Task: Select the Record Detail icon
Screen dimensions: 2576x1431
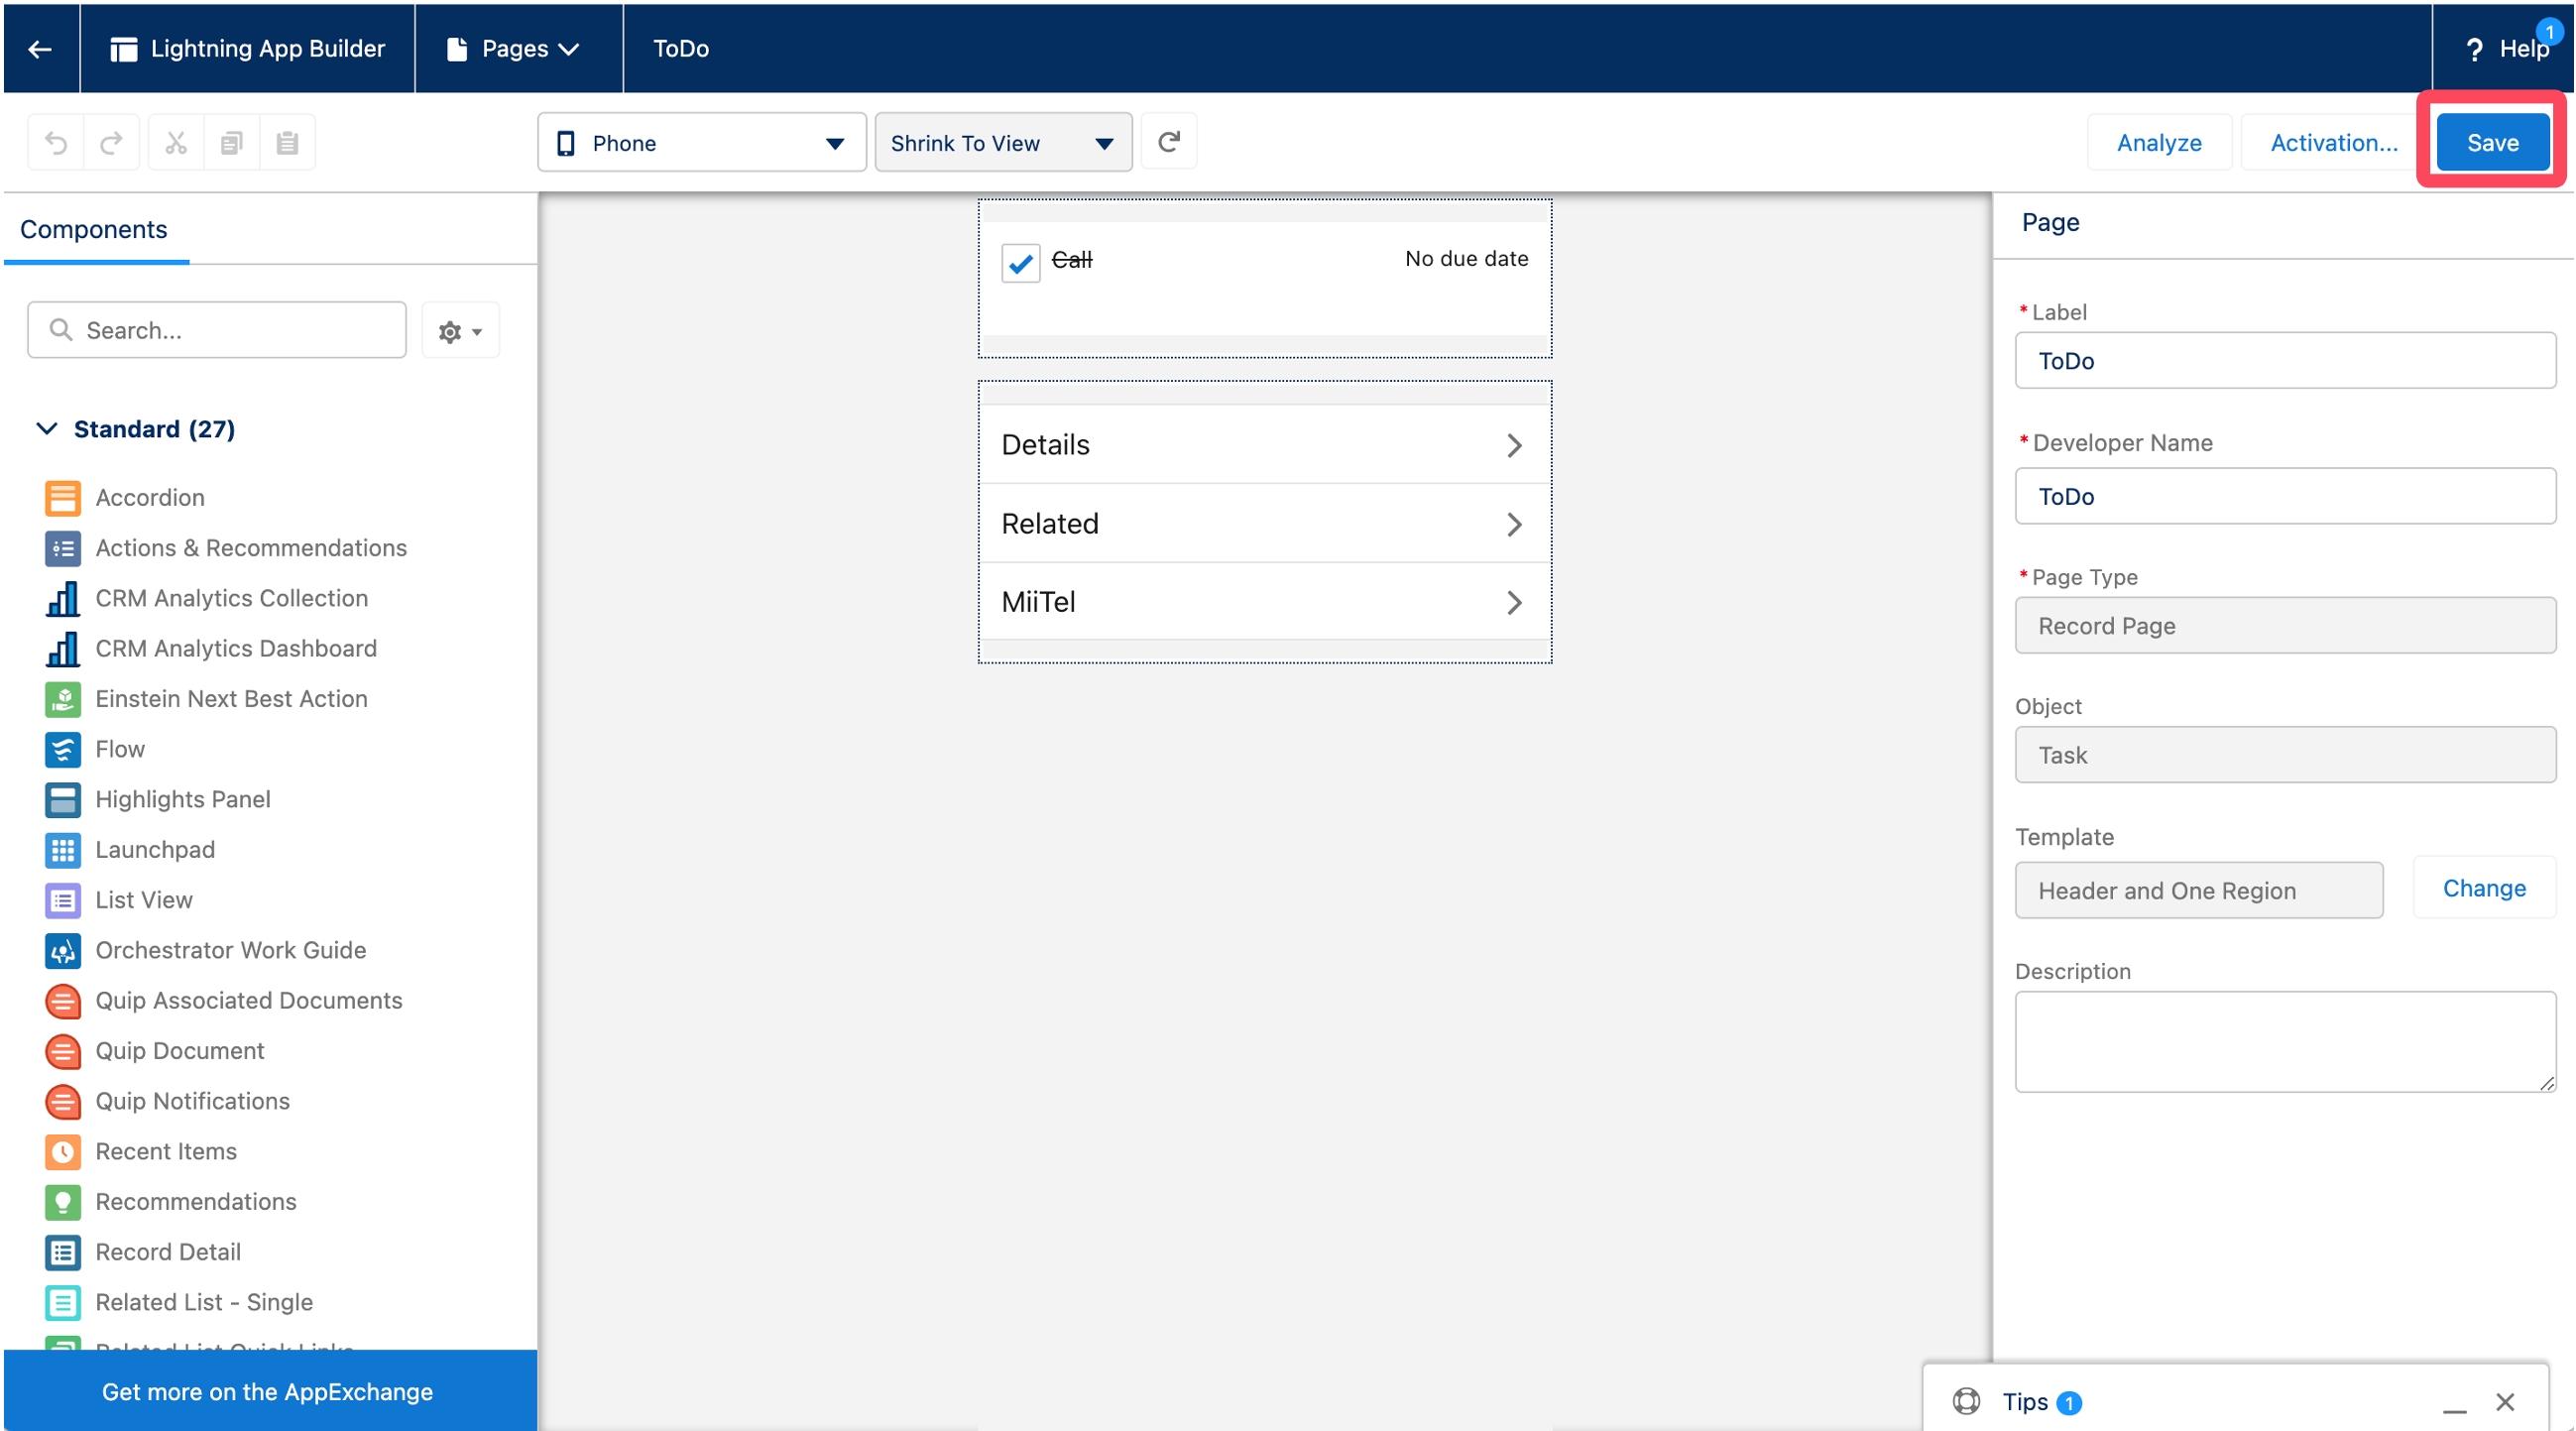Action: coord(63,1252)
